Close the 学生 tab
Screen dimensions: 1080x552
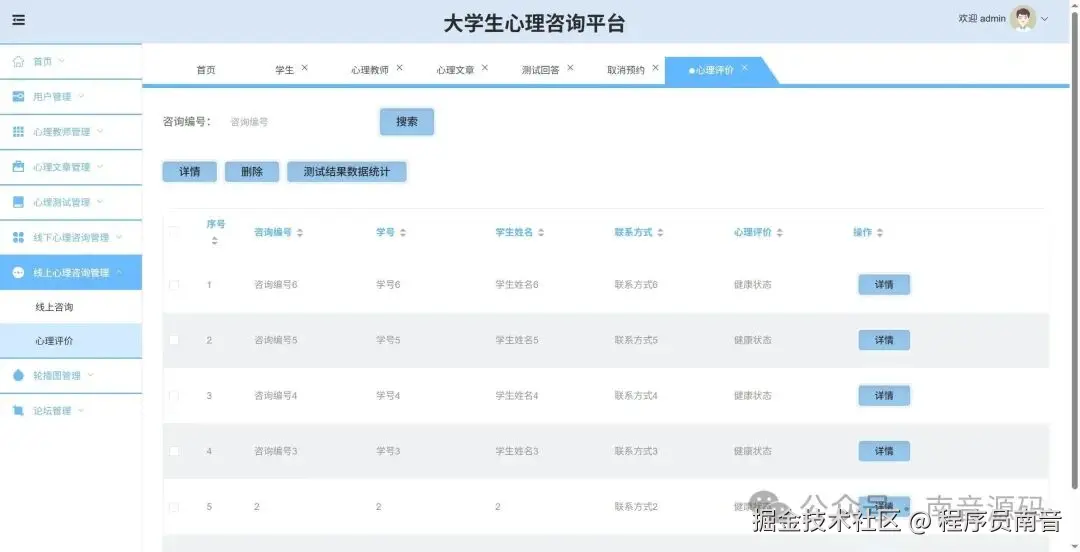pos(304,68)
